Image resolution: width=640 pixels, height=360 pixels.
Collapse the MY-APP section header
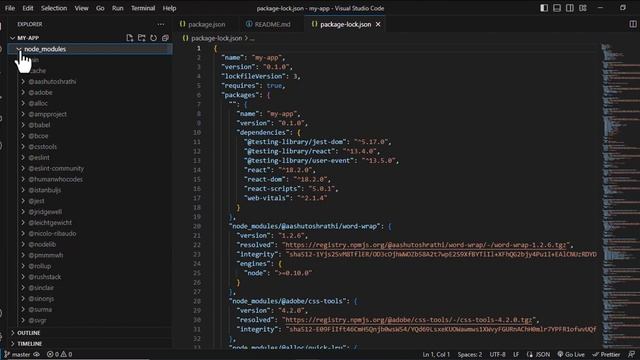click(x=12, y=38)
